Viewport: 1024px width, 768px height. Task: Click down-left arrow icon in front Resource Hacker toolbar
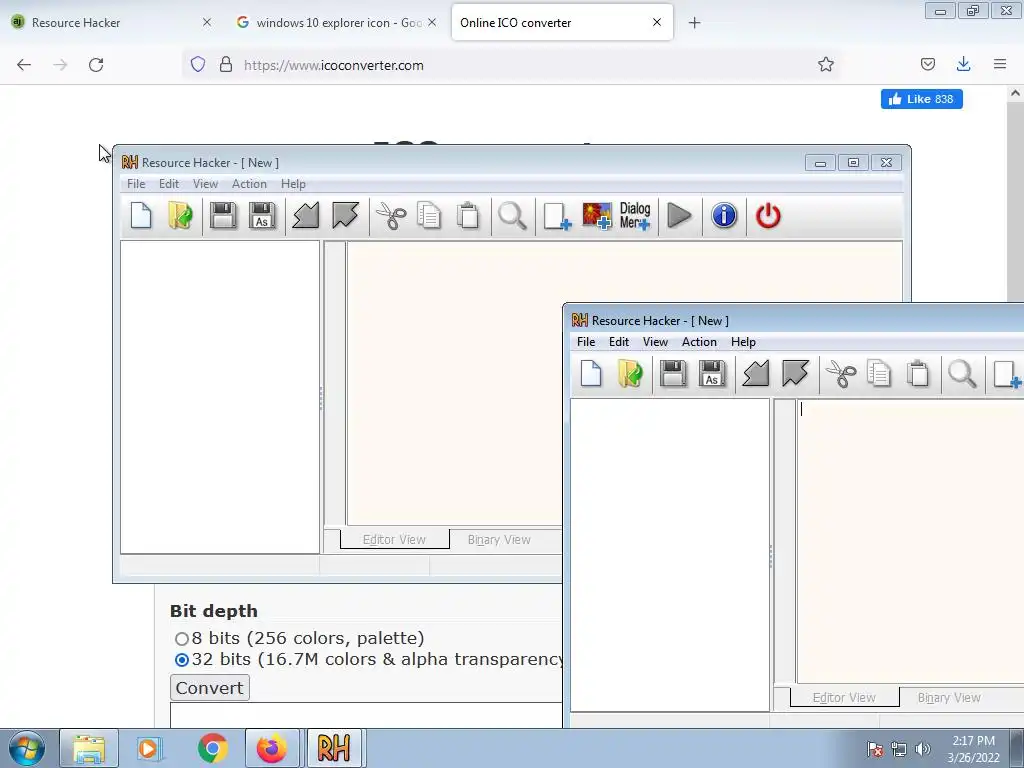(x=756, y=374)
